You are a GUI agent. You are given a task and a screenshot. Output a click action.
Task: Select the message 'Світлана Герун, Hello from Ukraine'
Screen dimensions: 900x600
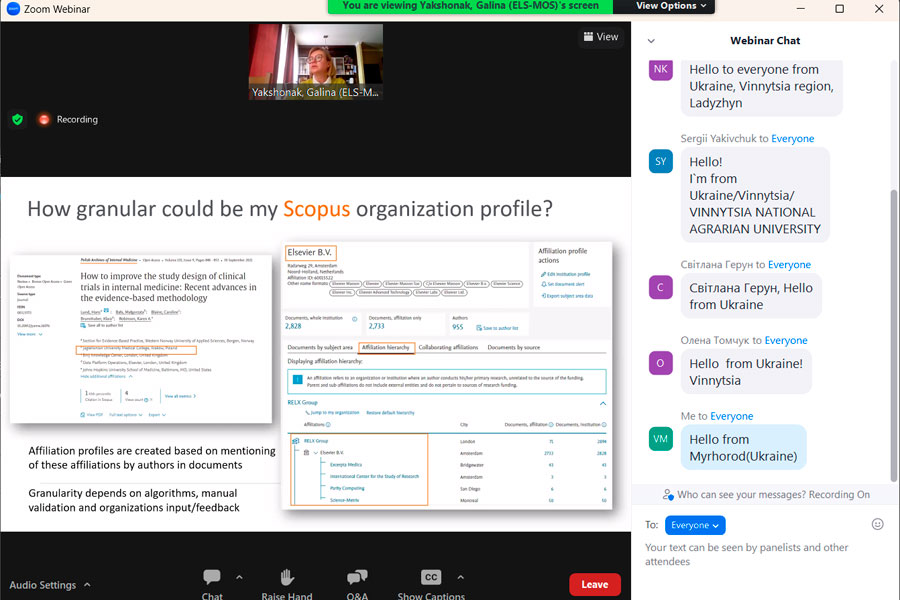pyautogui.click(x=751, y=296)
